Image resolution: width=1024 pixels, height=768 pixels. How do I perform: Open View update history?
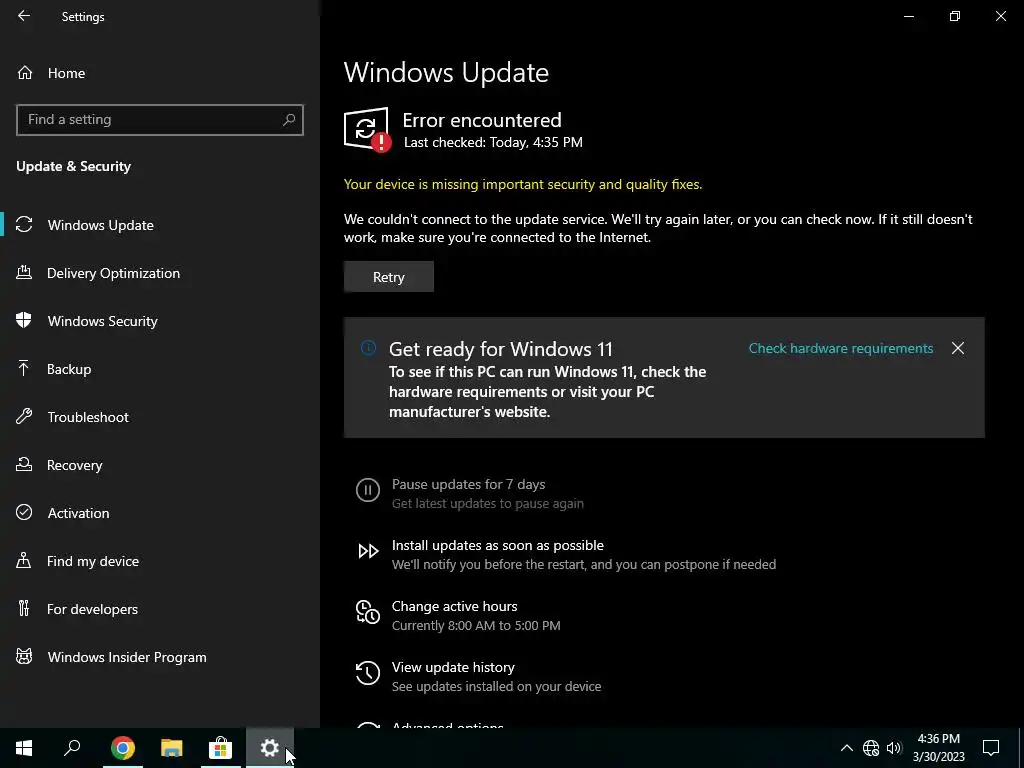point(453,667)
